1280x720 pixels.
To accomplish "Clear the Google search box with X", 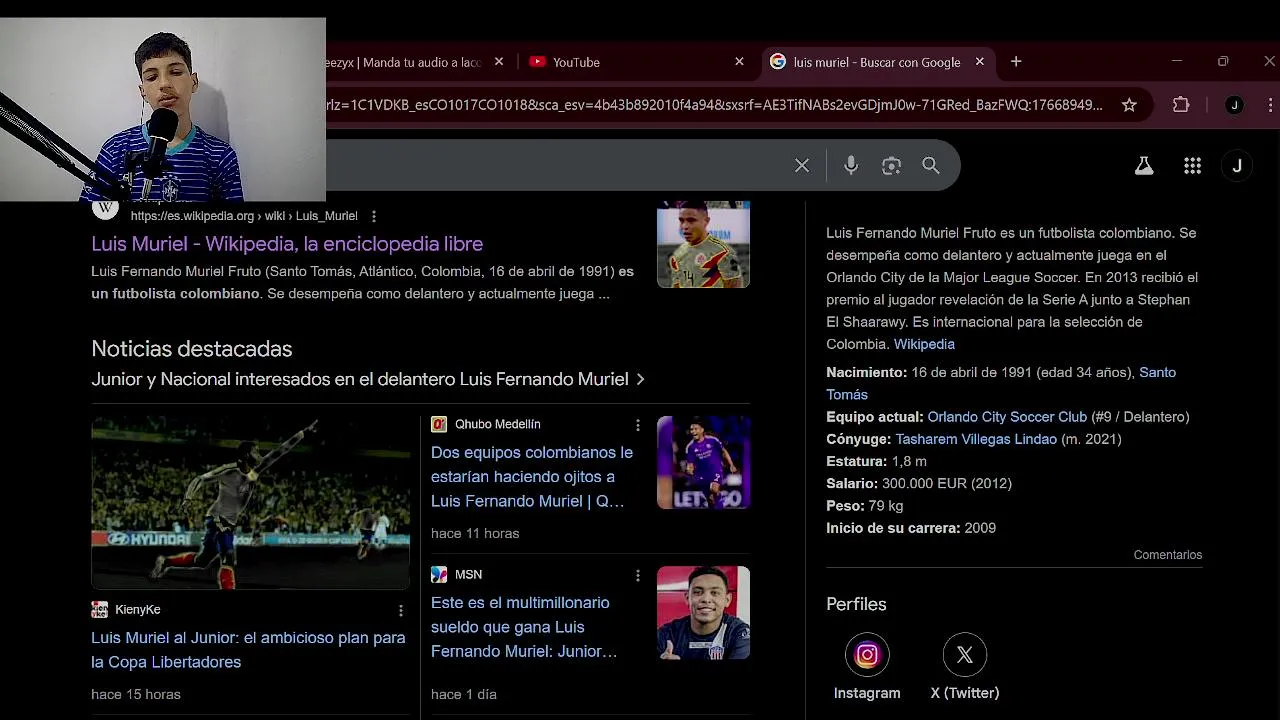I will tap(802, 166).
